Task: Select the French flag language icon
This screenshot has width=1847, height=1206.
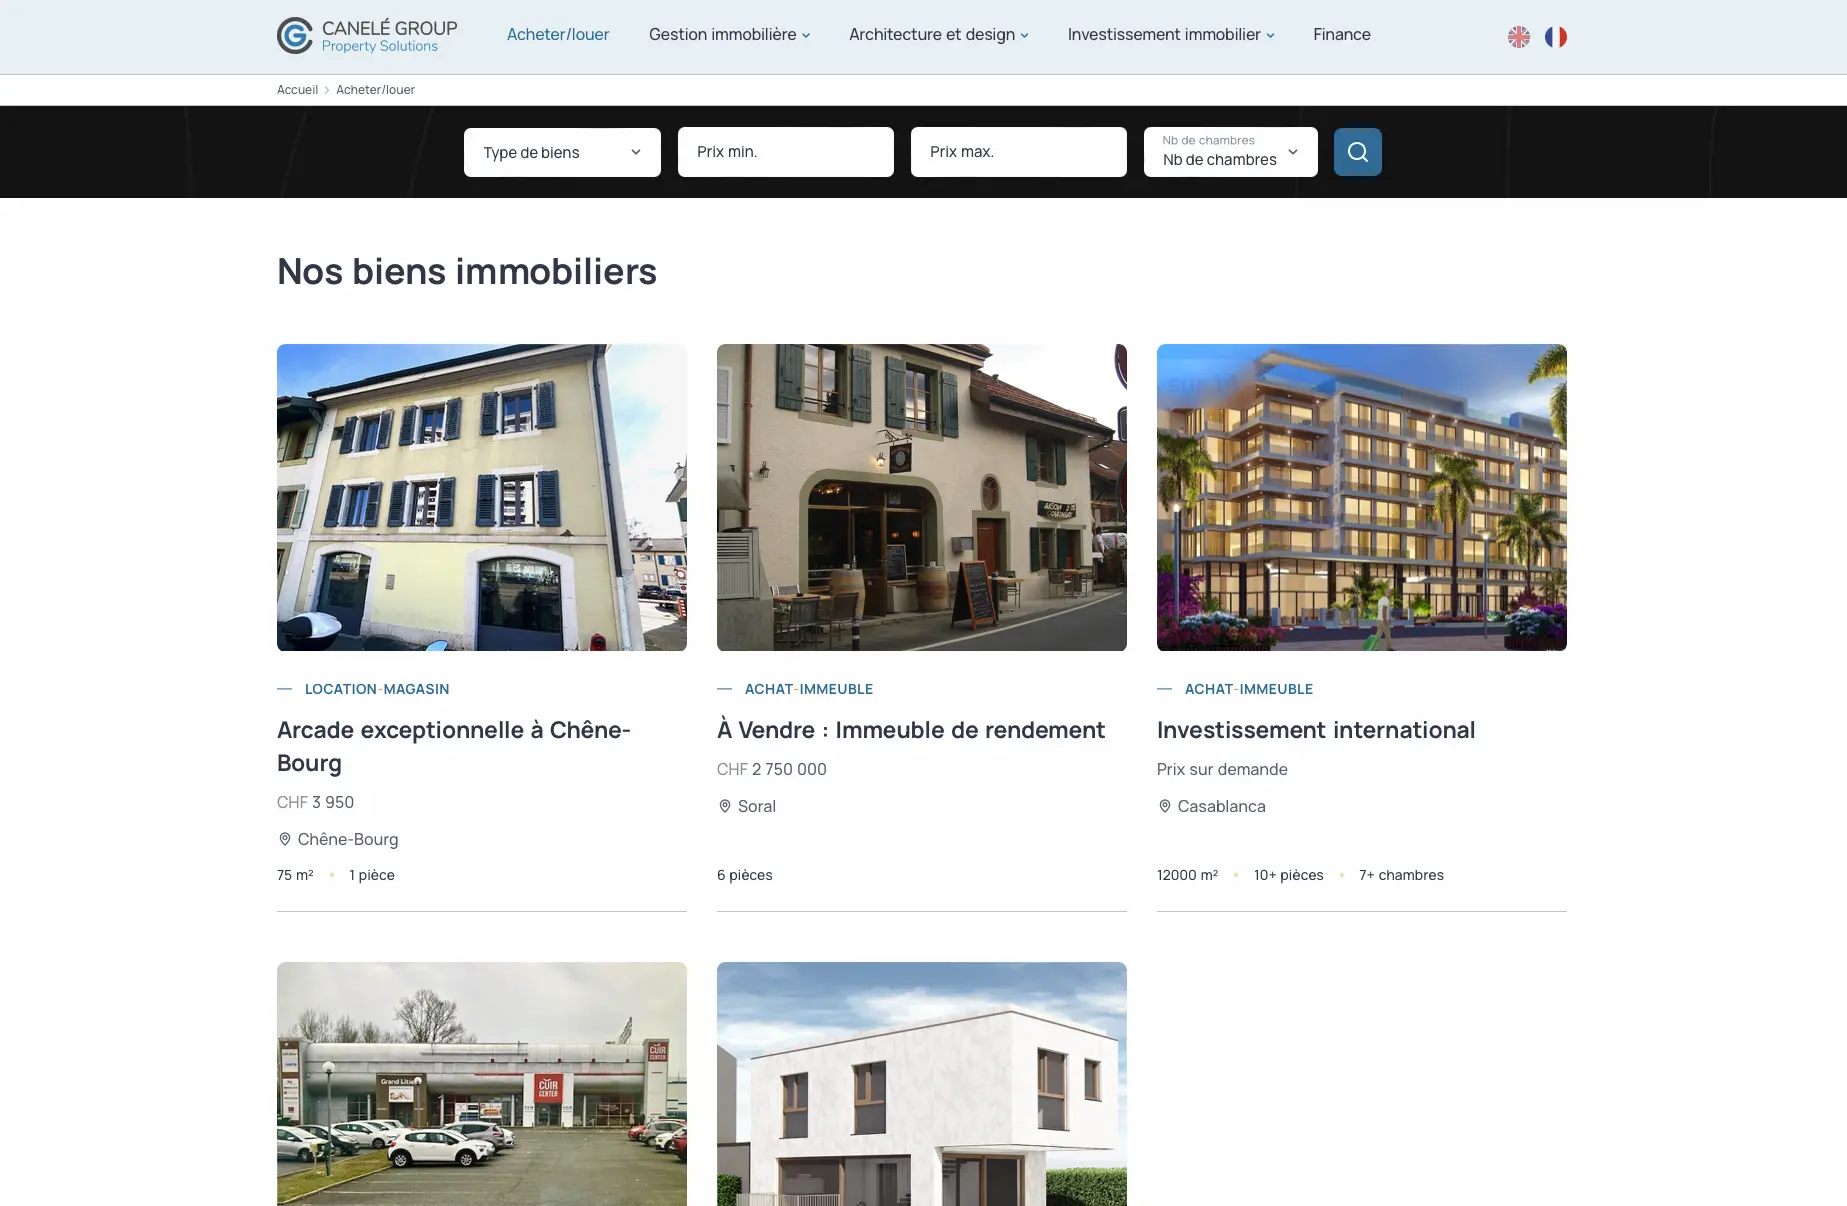Action: point(1555,37)
